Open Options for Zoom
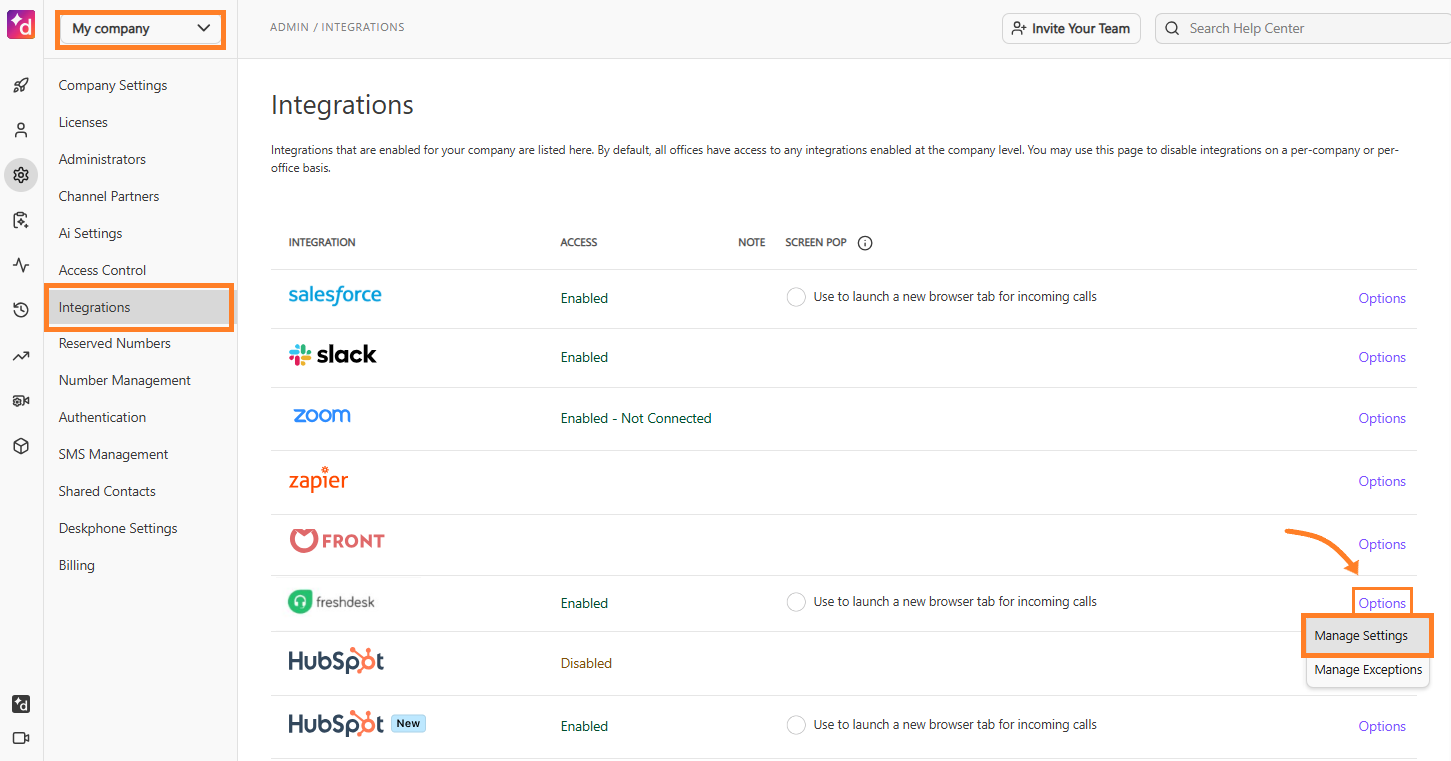The image size is (1451, 761). point(1382,418)
